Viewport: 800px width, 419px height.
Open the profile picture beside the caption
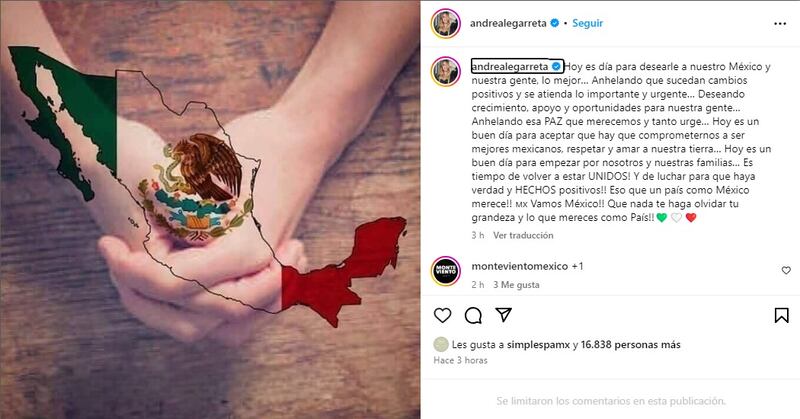pos(445,71)
